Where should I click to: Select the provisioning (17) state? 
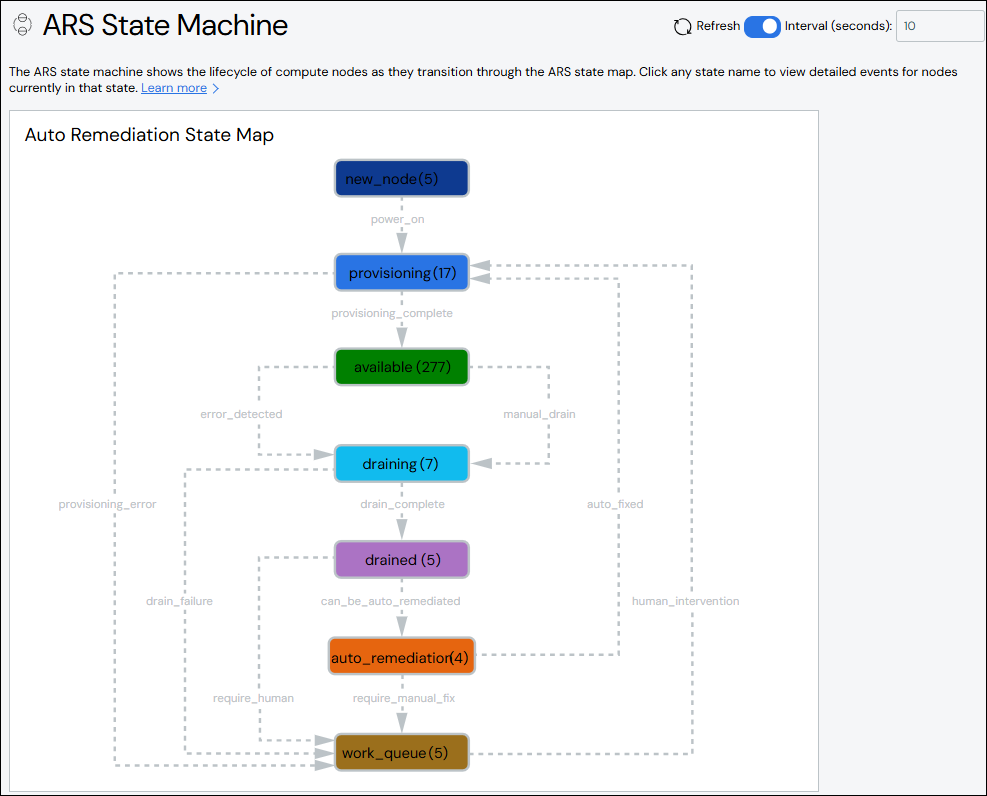pos(402,272)
